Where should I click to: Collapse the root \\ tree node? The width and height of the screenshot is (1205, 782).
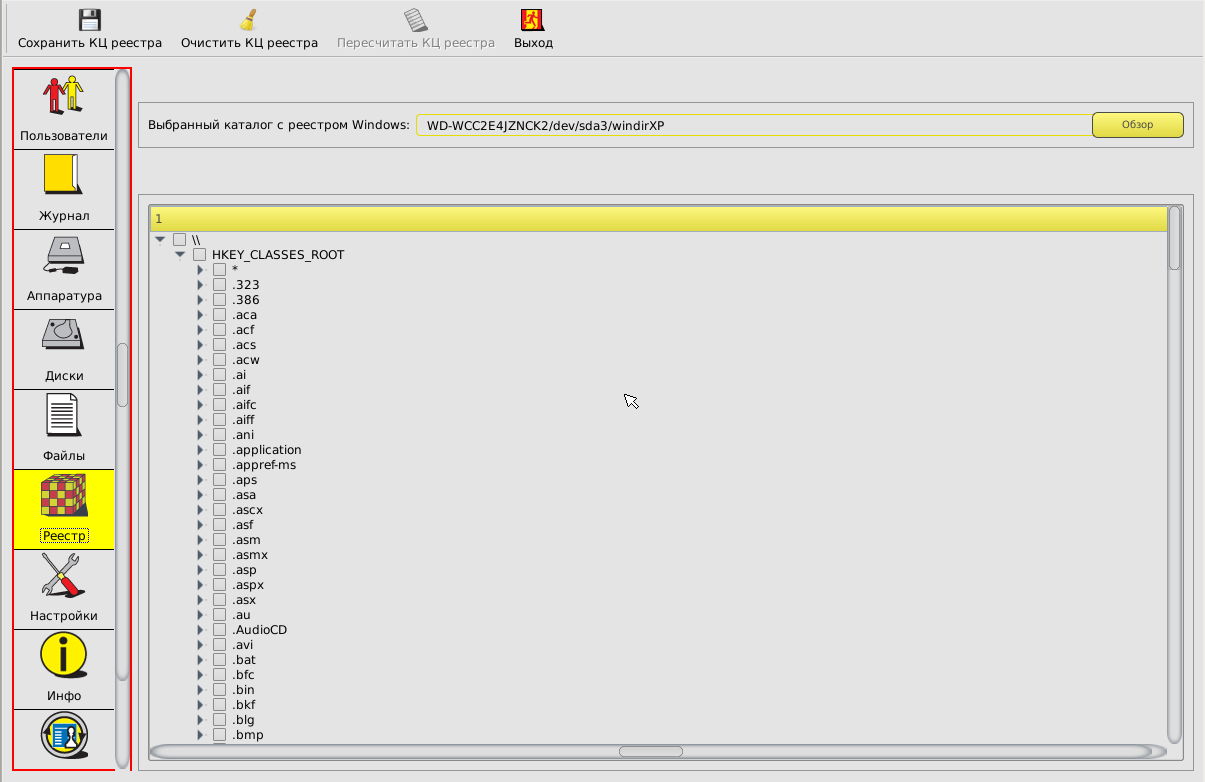pyautogui.click(x=160, y=240)
